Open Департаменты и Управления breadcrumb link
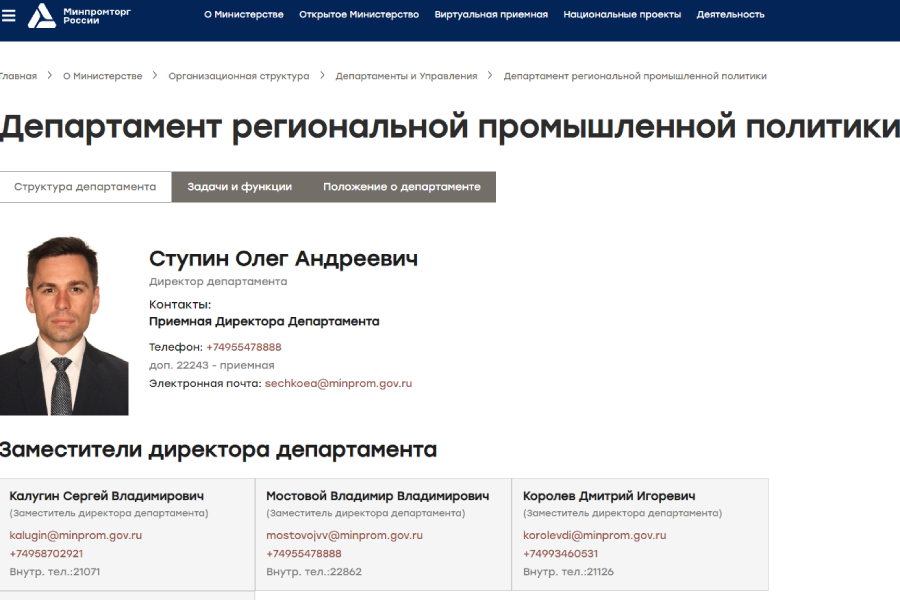The image size is (900, 600). (x=409, y=75)
